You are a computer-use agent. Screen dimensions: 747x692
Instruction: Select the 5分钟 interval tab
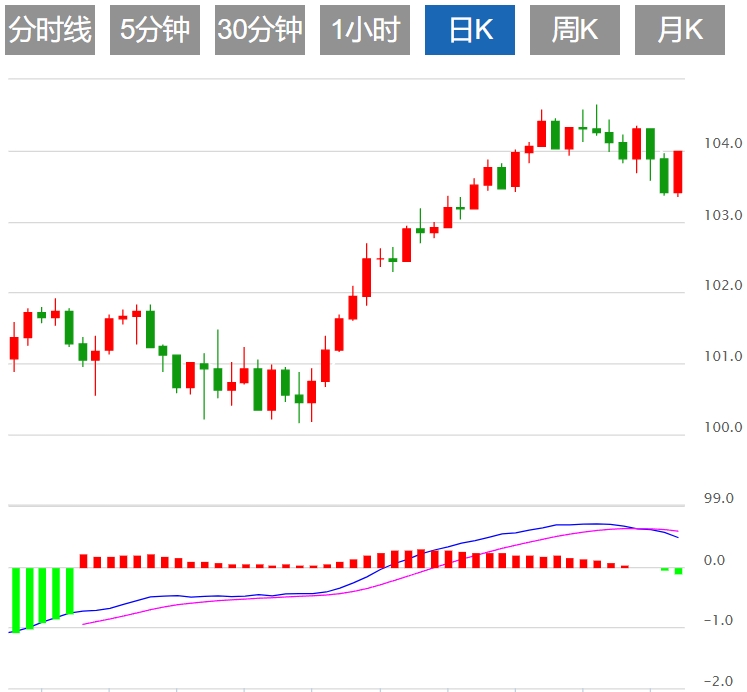click(x=155, y=31)
